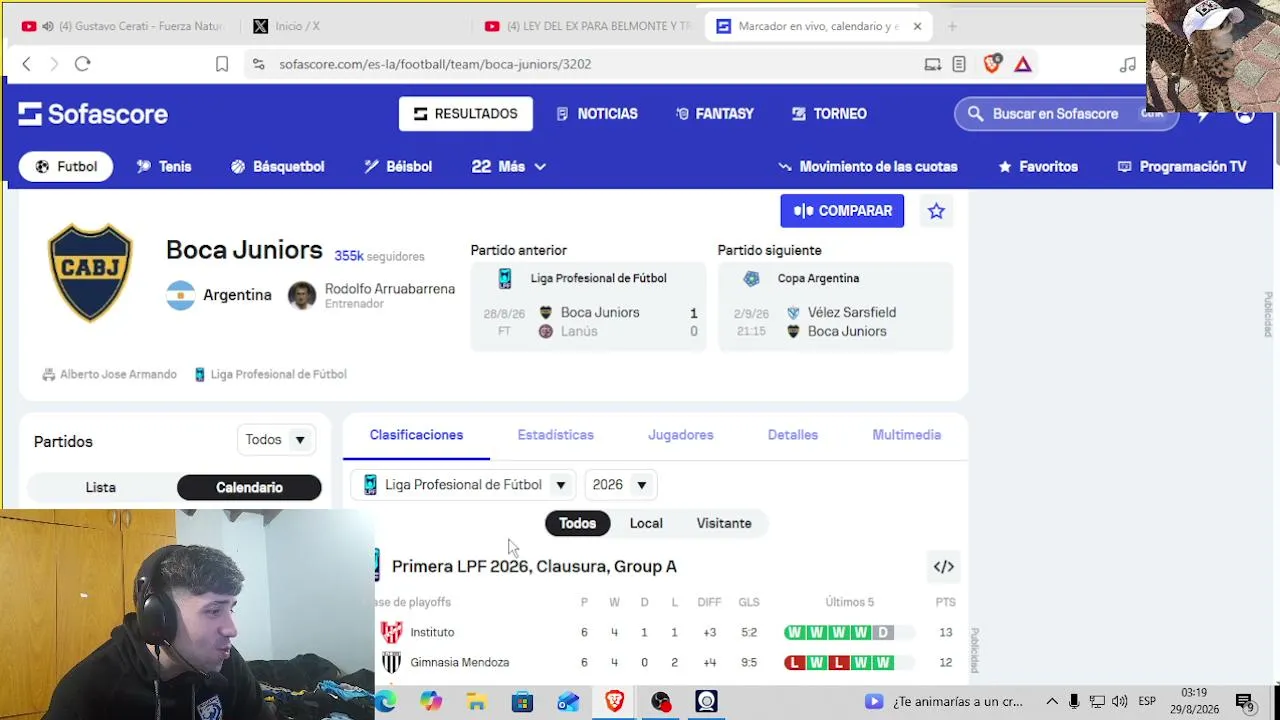Click the Copa Argentina competition icon
The image size is (1280, 720).
pyautogui.click(x=752, y=279)
